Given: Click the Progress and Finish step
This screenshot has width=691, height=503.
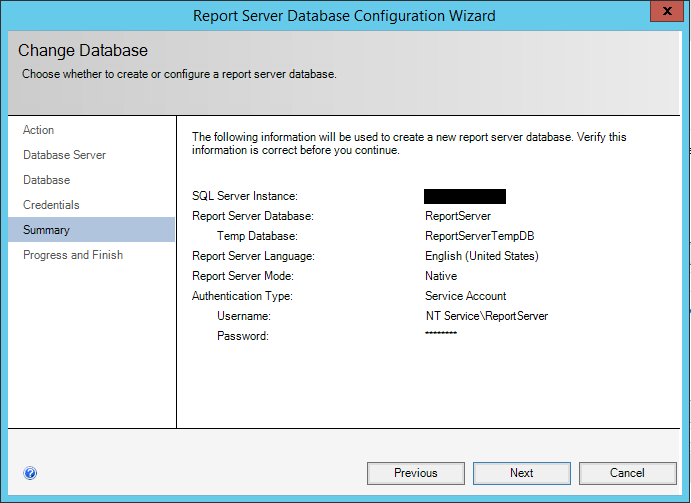Looking at the screenshot, I should click(73, 255).
